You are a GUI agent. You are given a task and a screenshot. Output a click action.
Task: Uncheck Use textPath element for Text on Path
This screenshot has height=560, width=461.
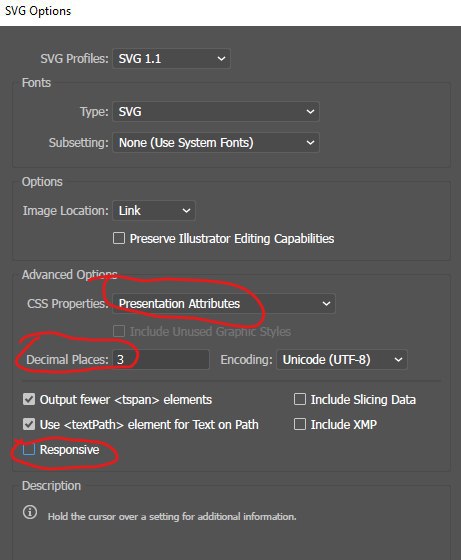29,424
